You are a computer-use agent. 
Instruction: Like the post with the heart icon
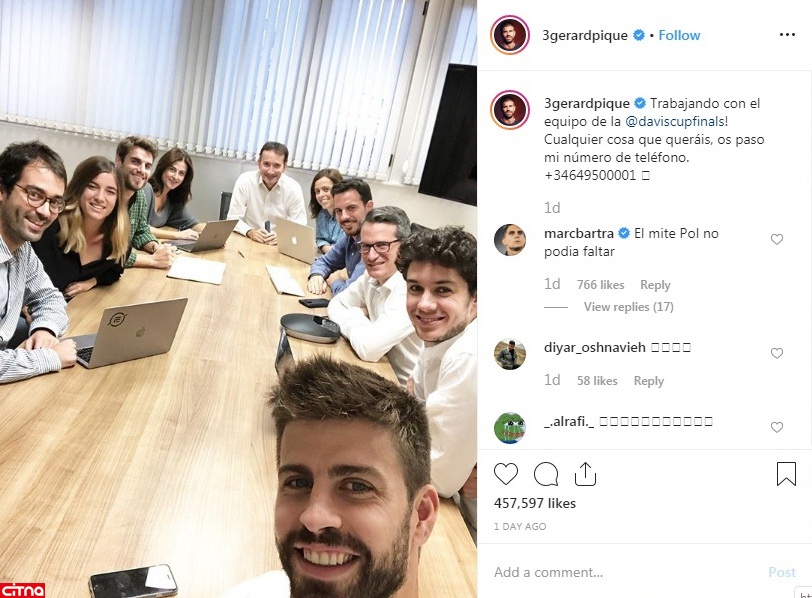[x=505, y=474]
